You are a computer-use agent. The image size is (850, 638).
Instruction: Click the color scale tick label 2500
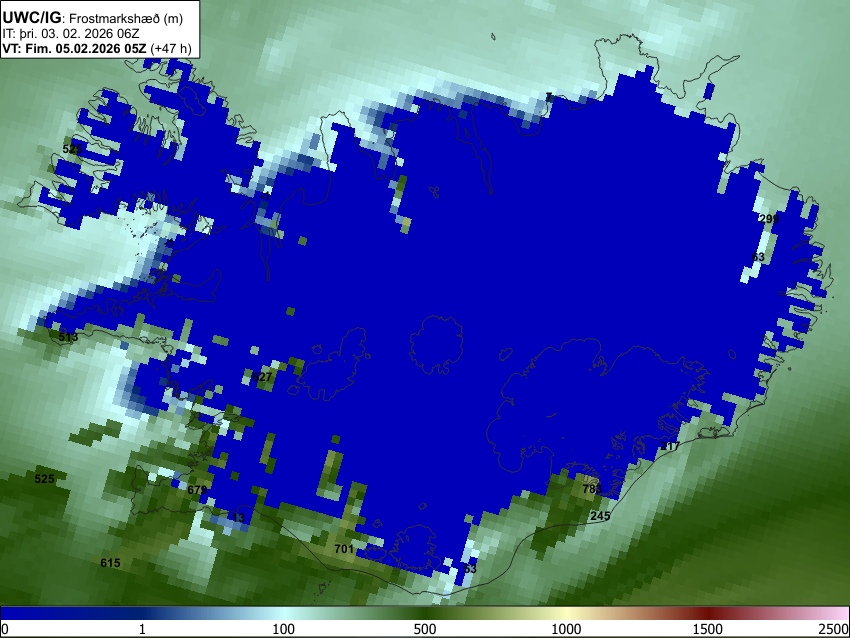point(834,629)
